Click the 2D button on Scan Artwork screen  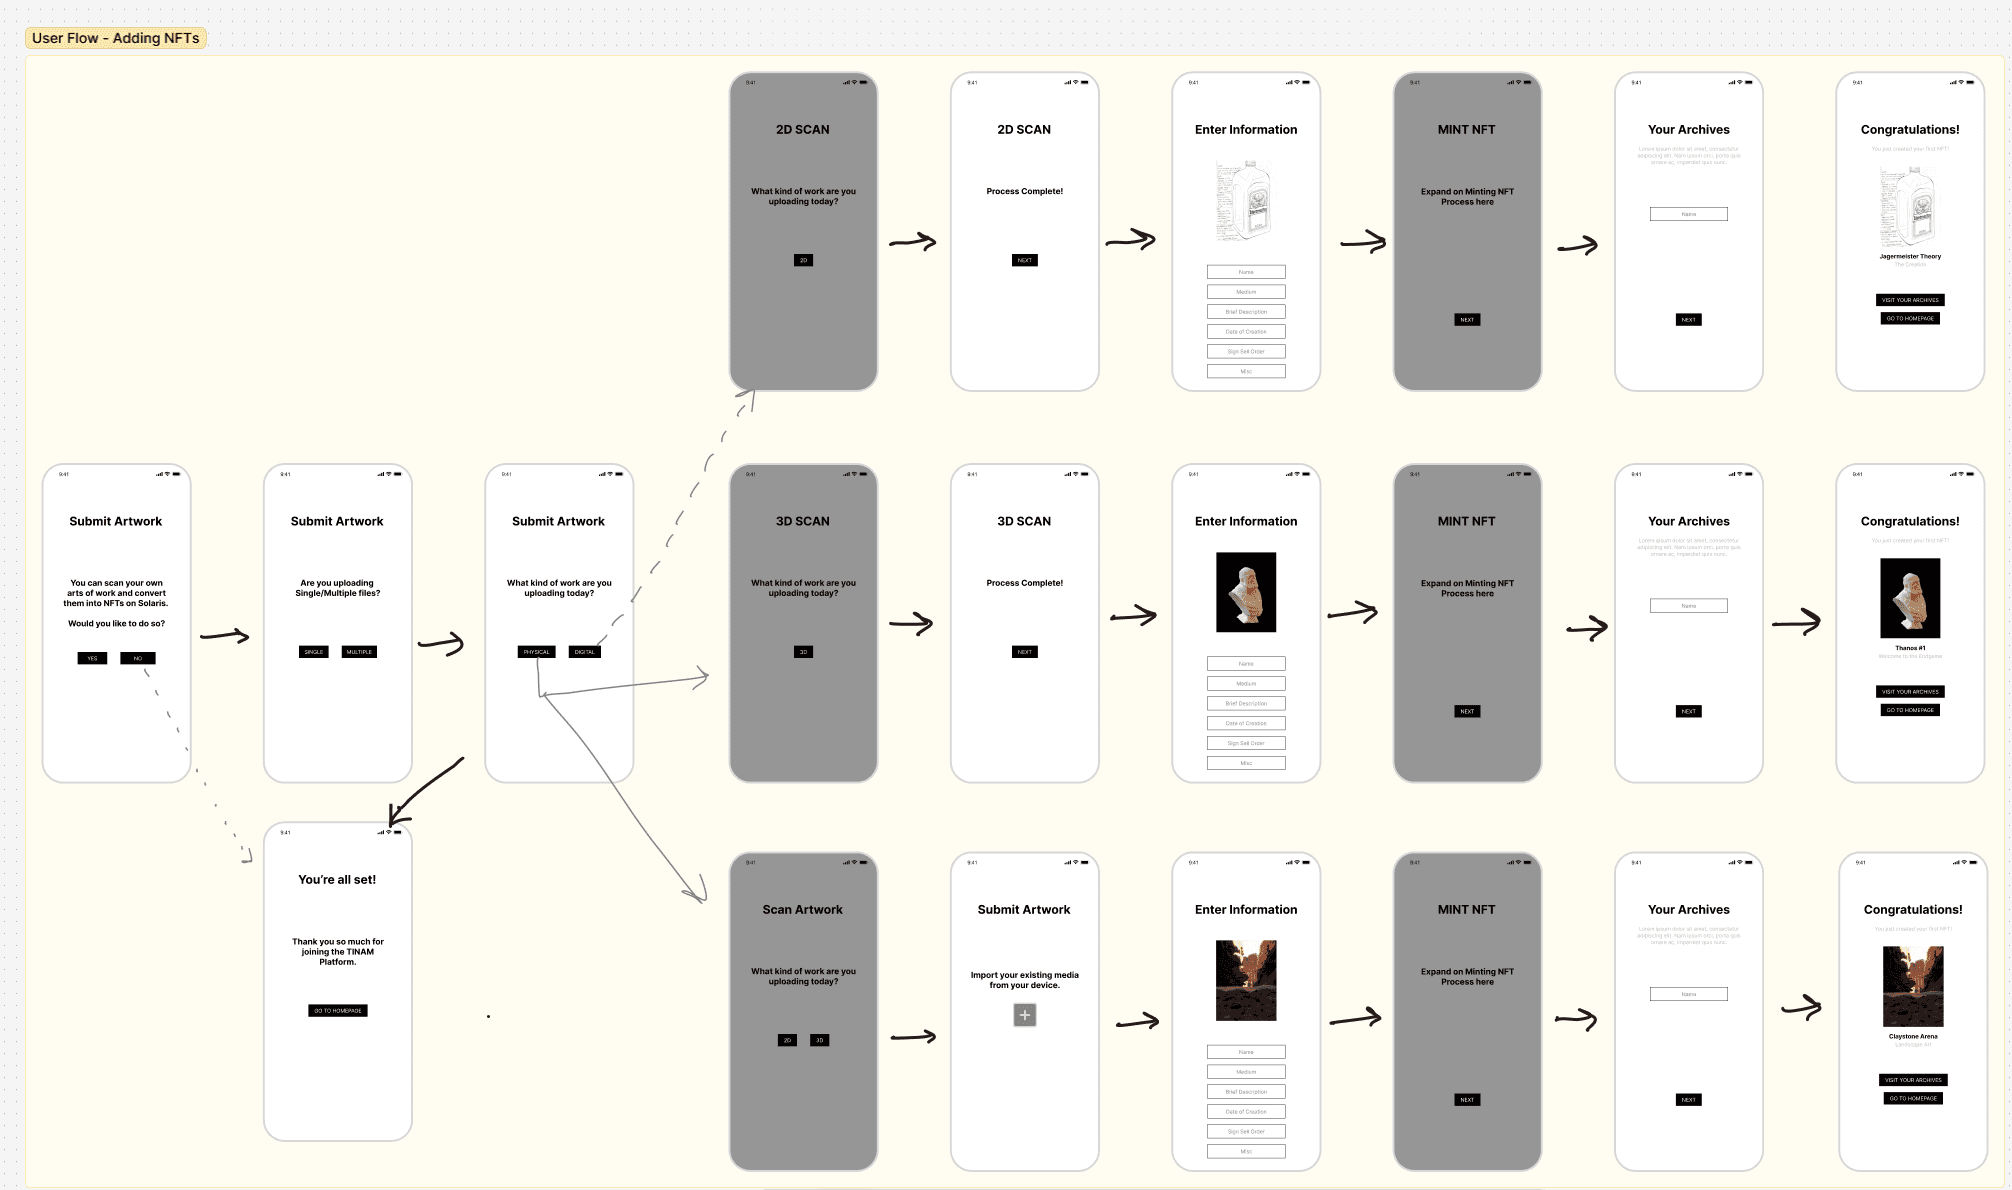[x=787, y=1040]
